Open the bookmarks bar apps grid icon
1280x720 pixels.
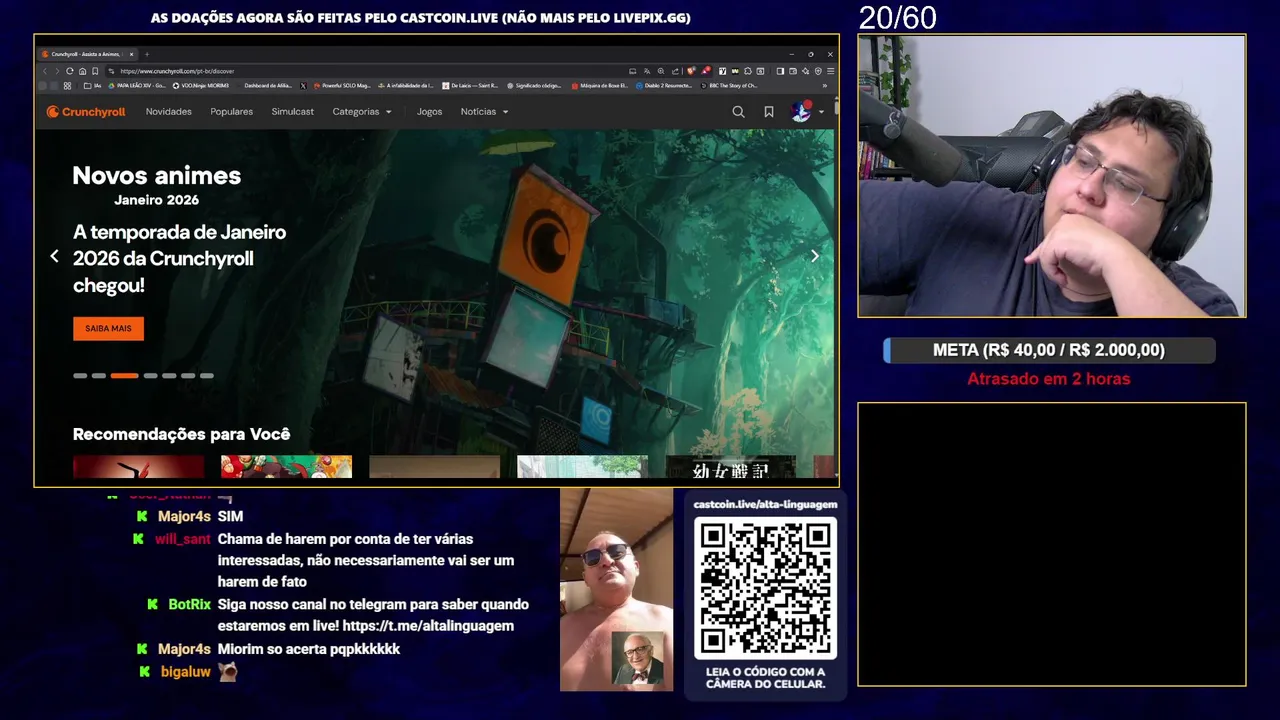click(x=67, y=86)
